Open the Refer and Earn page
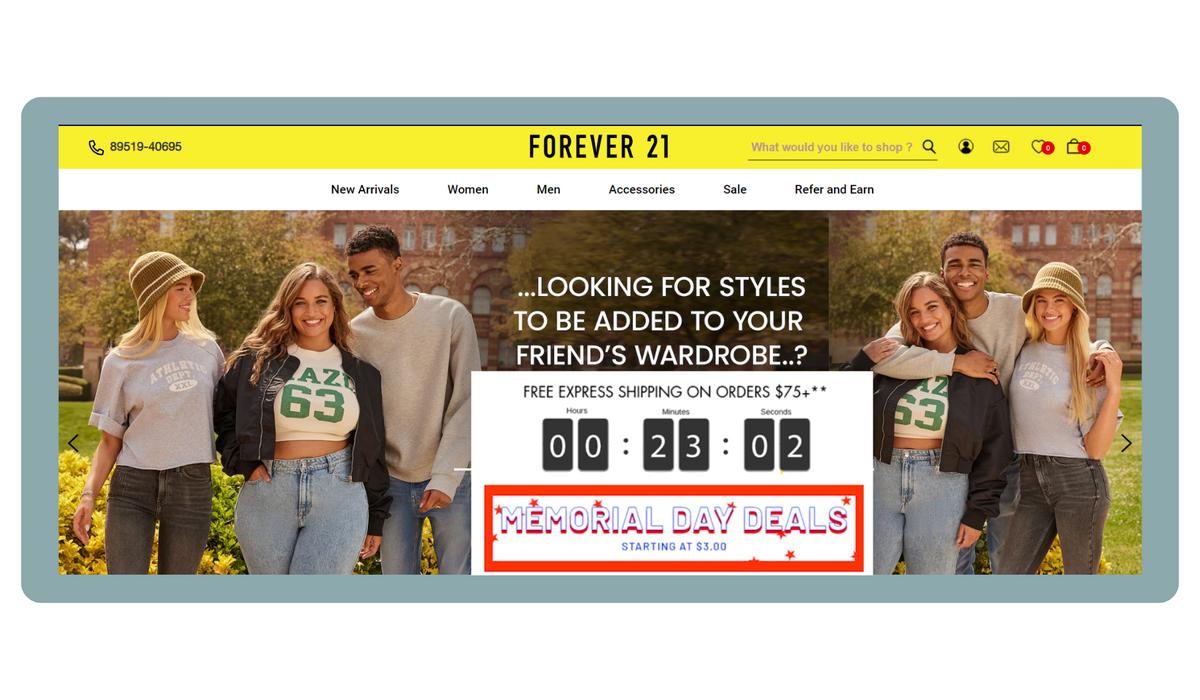 834,189
